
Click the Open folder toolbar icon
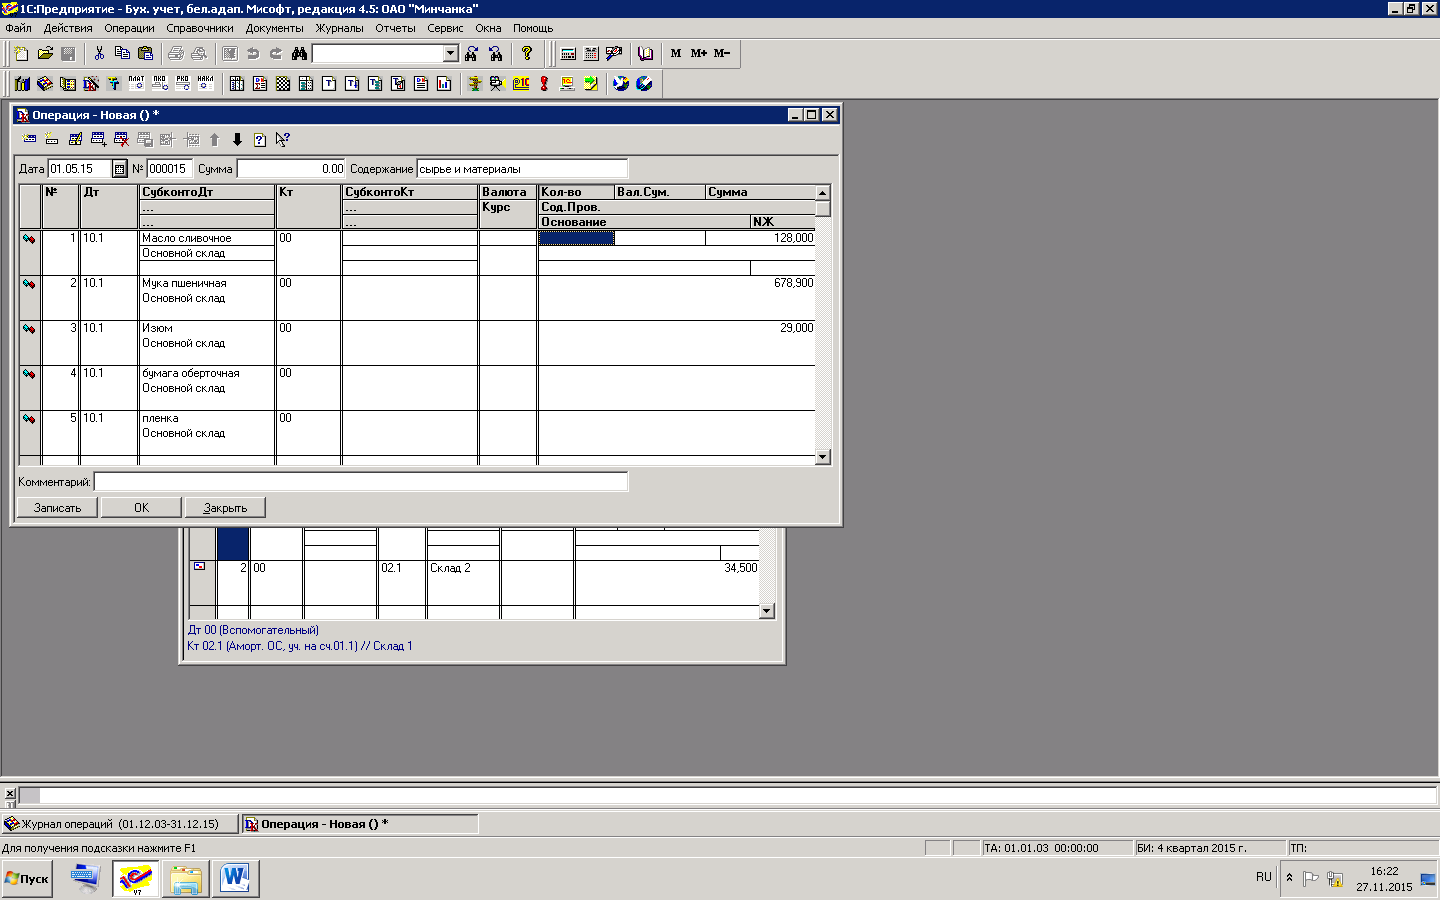[45, 53]
